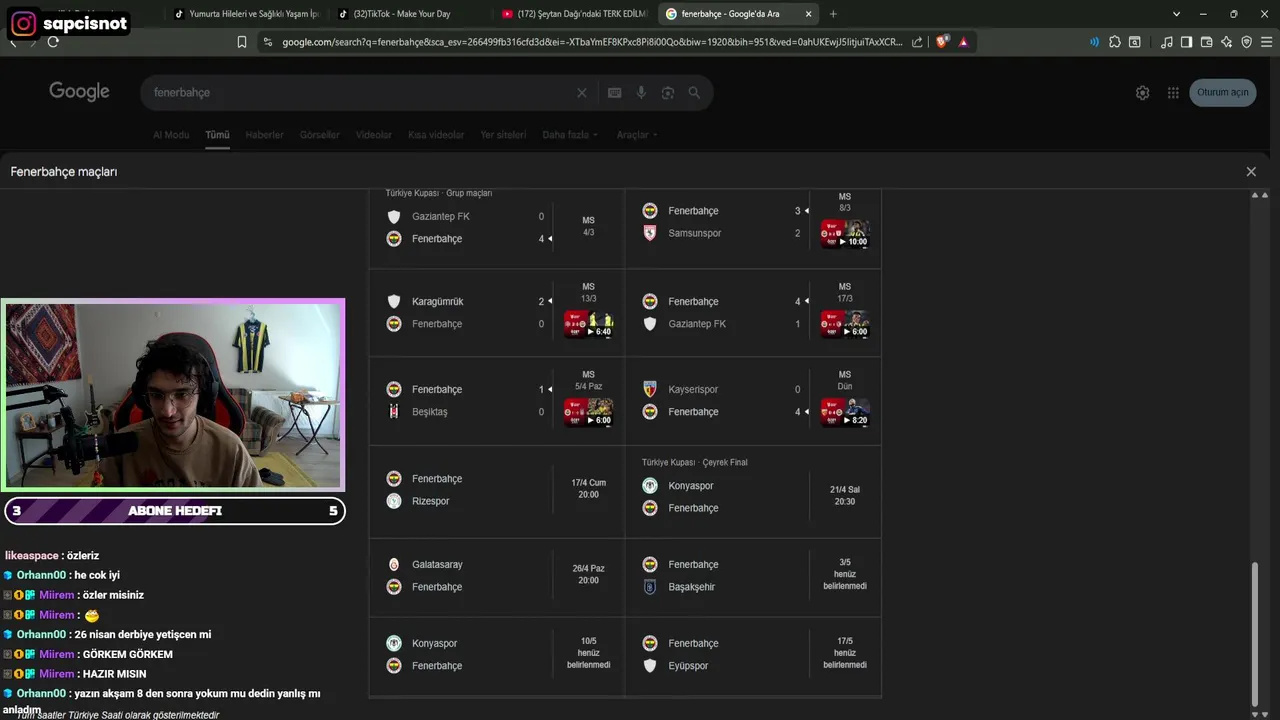This screenshot has height=720, width=1280.
Task: Play Fenerbahçe–Beşiktaş 6:00 highlight video
Action: (588, 412)
